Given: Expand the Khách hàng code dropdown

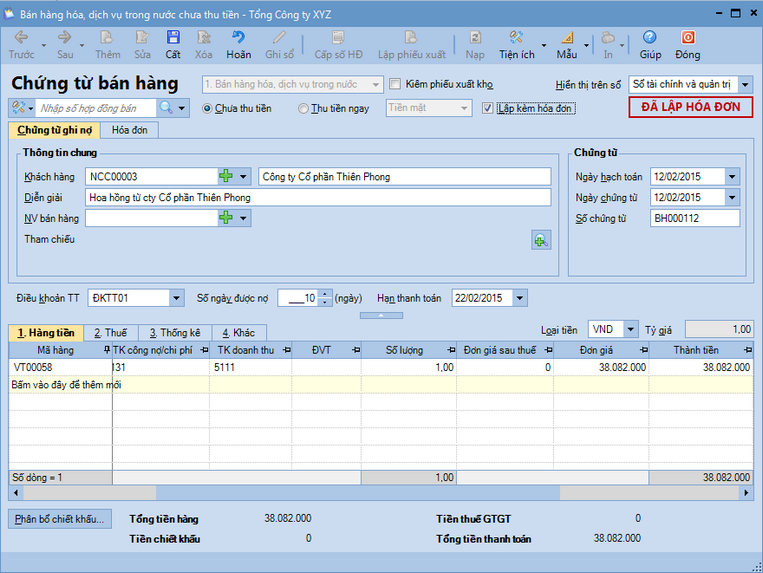Looking at the screenshot, I should pyautogui.click(x=243, y=176).
